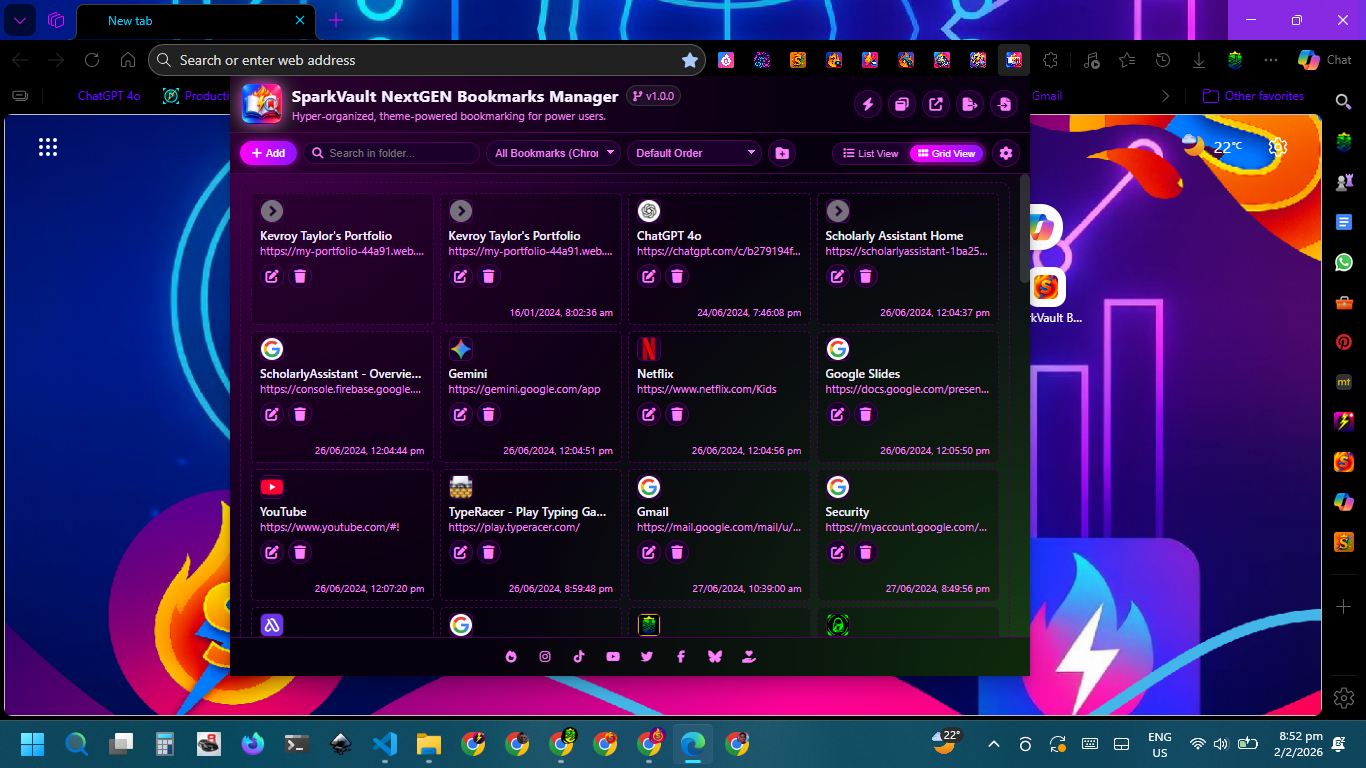Delete the Netflix bookmark

point(677,414)
